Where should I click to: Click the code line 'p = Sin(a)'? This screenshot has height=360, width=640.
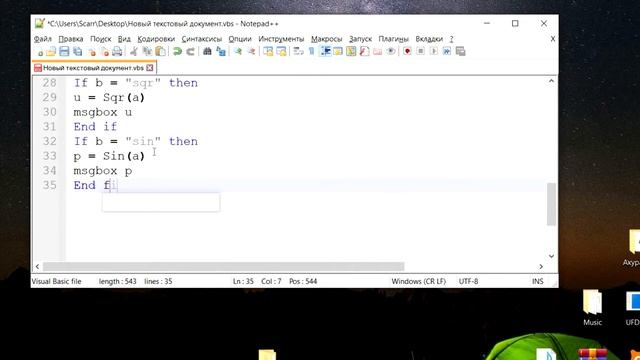click(x=109, y=156)
